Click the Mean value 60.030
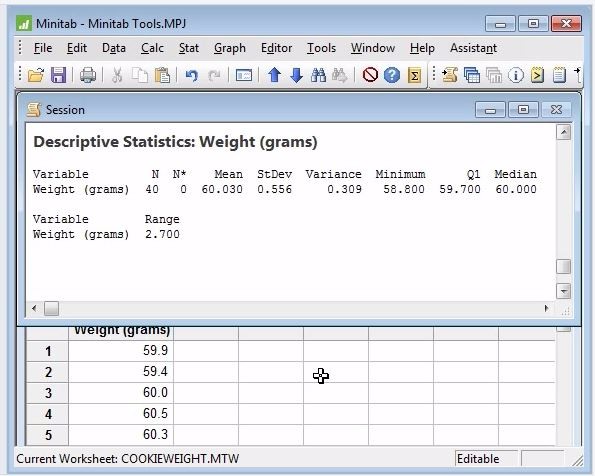Screen dimensions: 595x476 tap(222, 189)
